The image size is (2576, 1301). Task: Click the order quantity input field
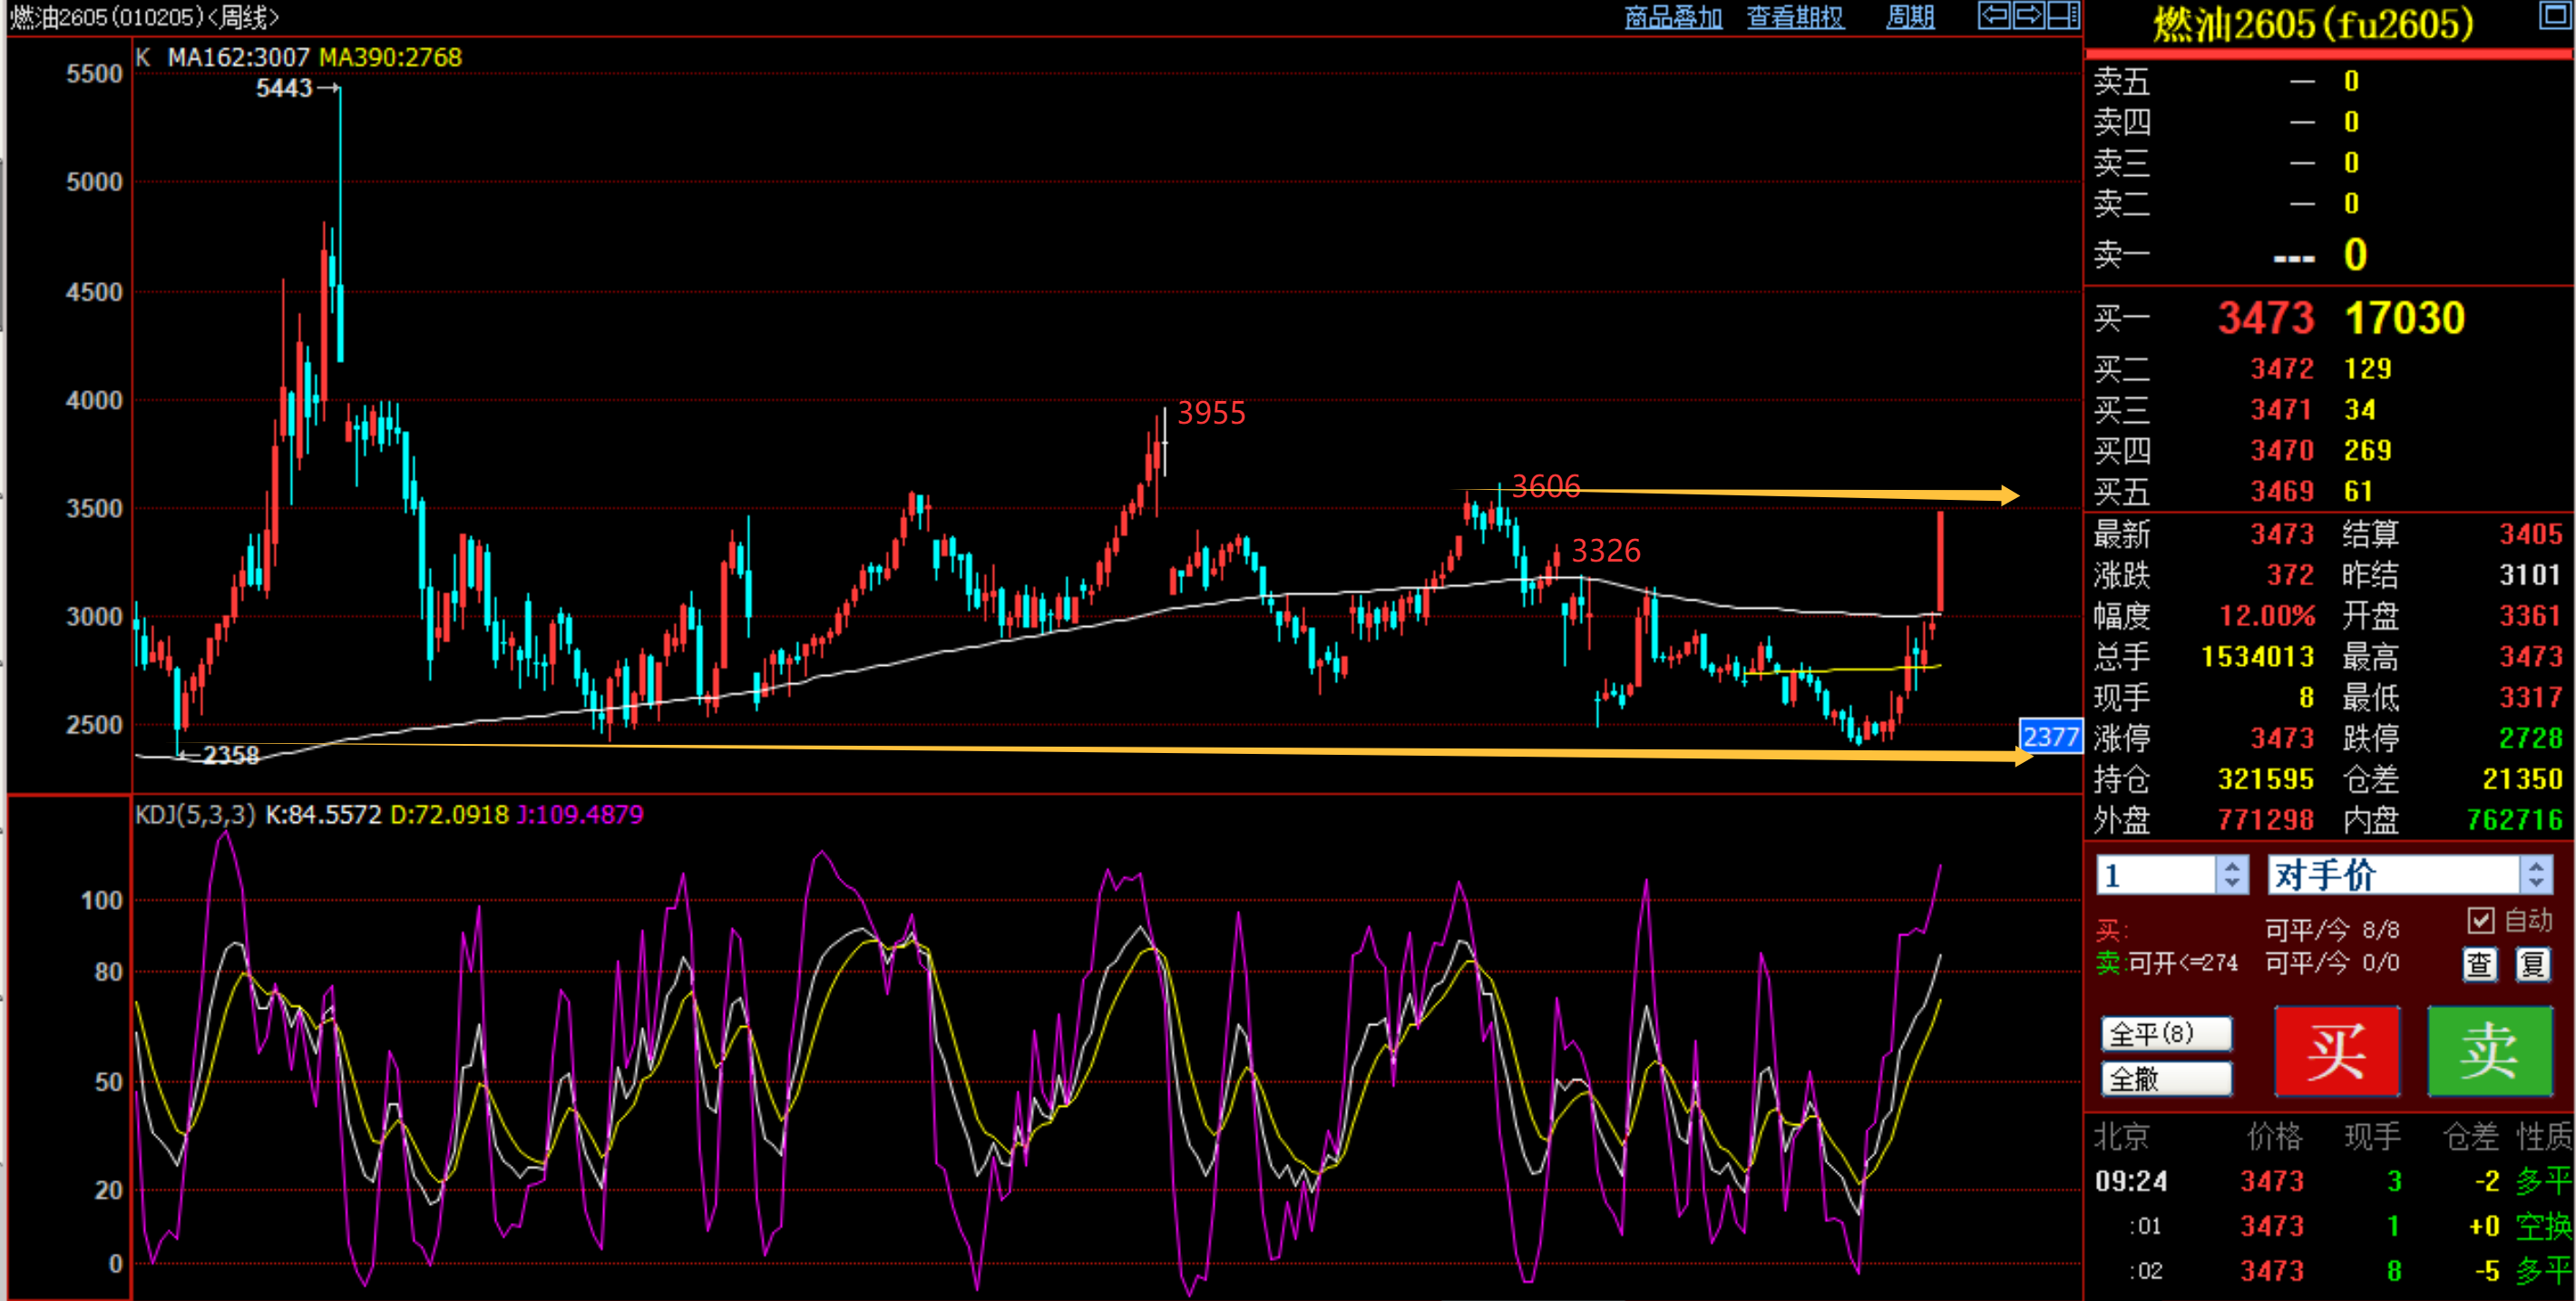pyautogui.click(x=2155, y=875)
